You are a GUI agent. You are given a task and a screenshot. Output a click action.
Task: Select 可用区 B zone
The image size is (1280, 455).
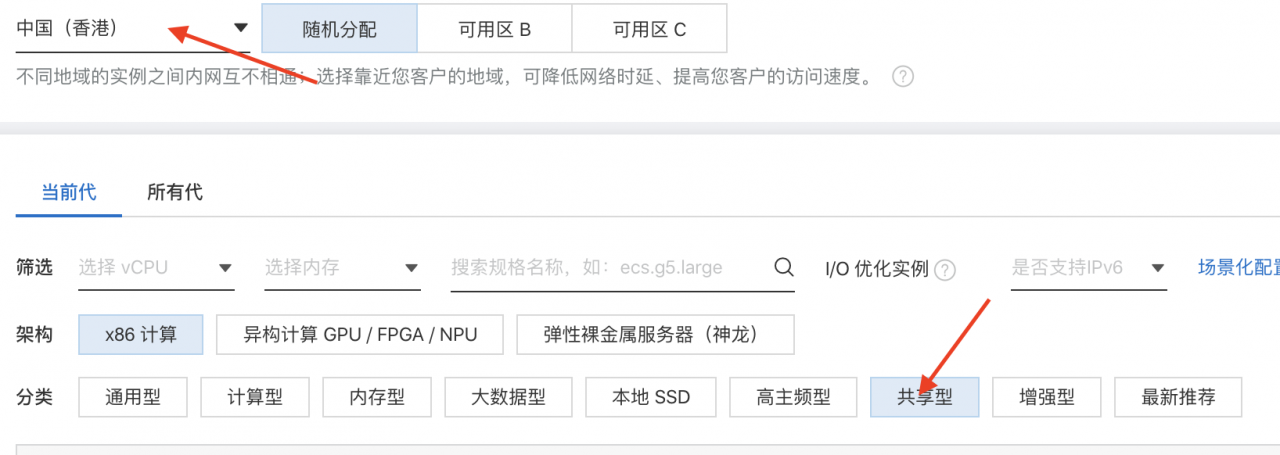(494, 29)
